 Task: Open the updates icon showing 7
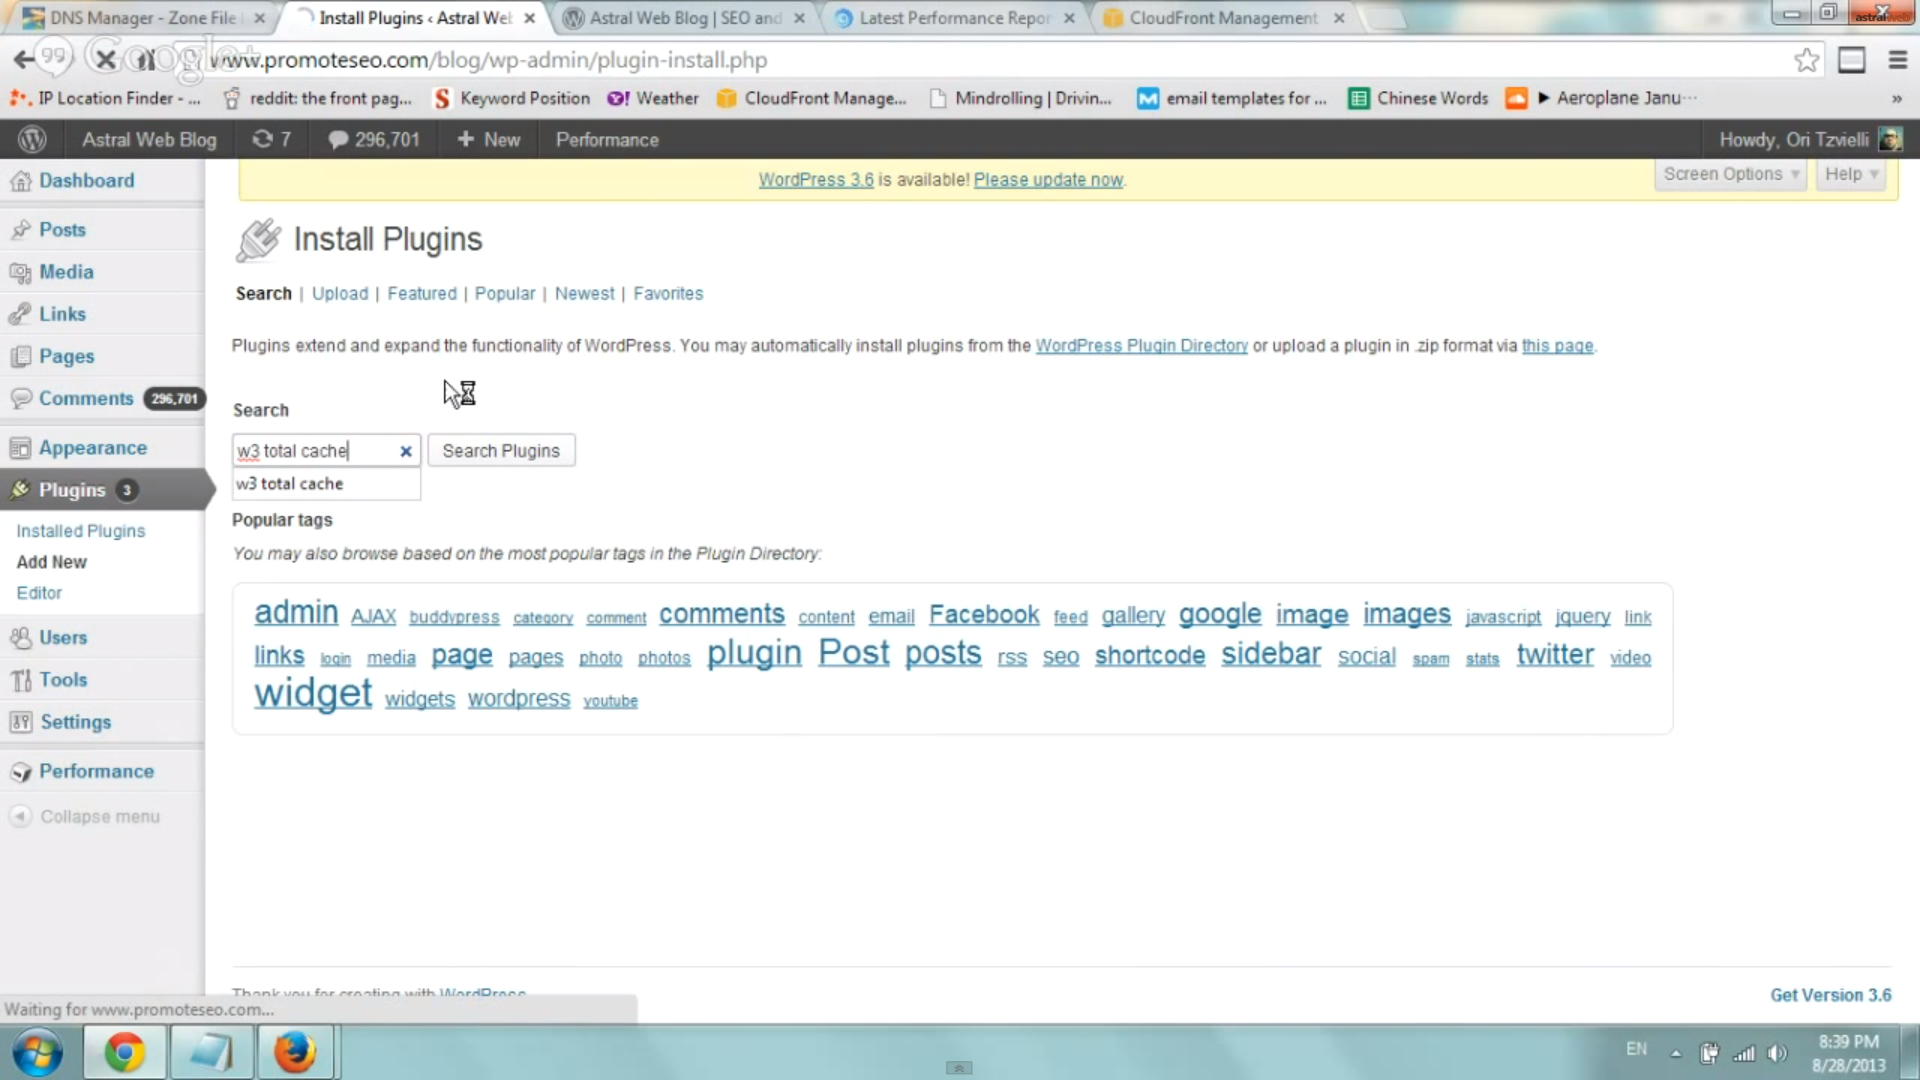click(271, 140)
